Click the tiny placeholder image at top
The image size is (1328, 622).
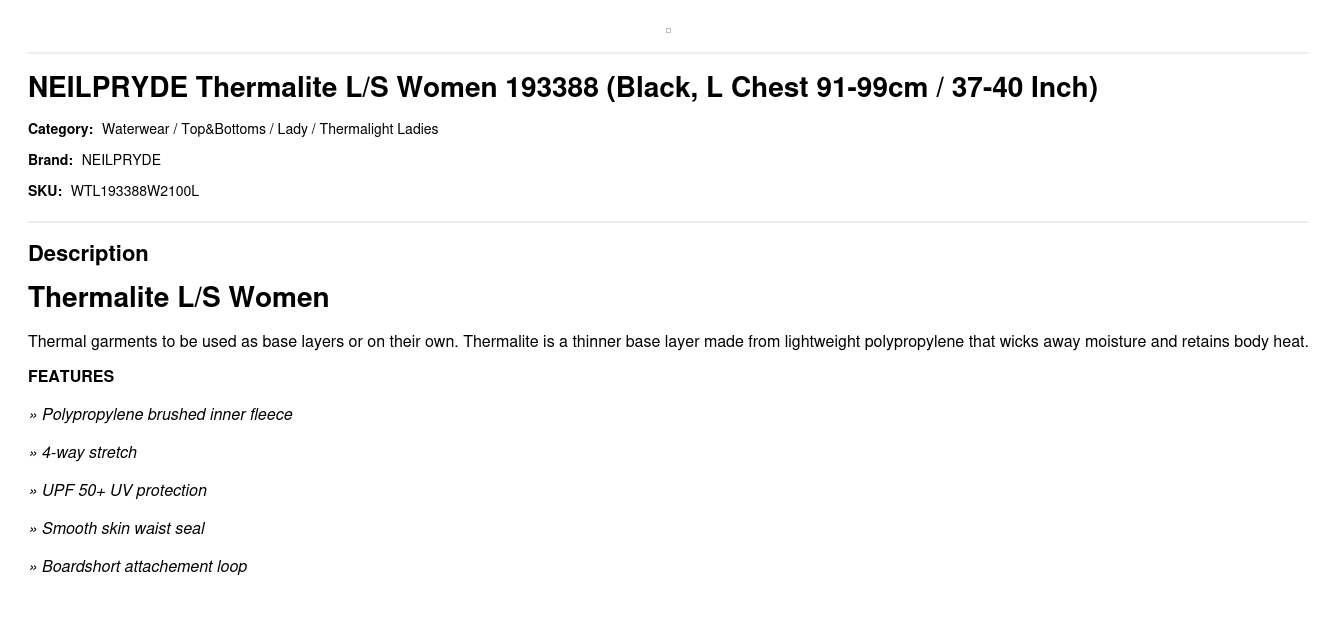(x=668, y=31)
